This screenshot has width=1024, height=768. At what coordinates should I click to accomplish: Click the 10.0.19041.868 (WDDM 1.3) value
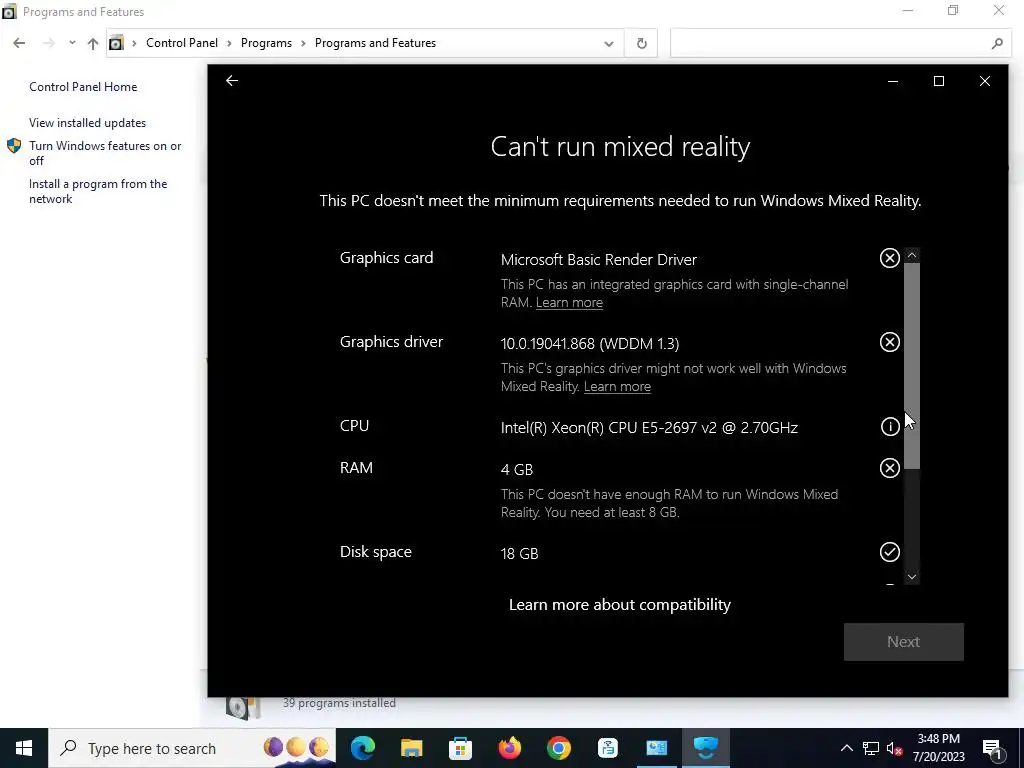(590, 344)
